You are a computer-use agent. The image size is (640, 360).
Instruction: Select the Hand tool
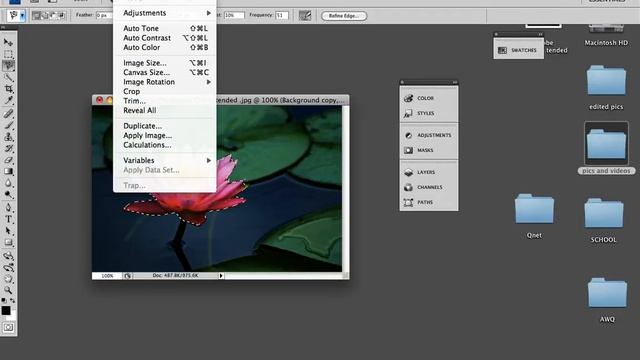[x=8, y=279]
